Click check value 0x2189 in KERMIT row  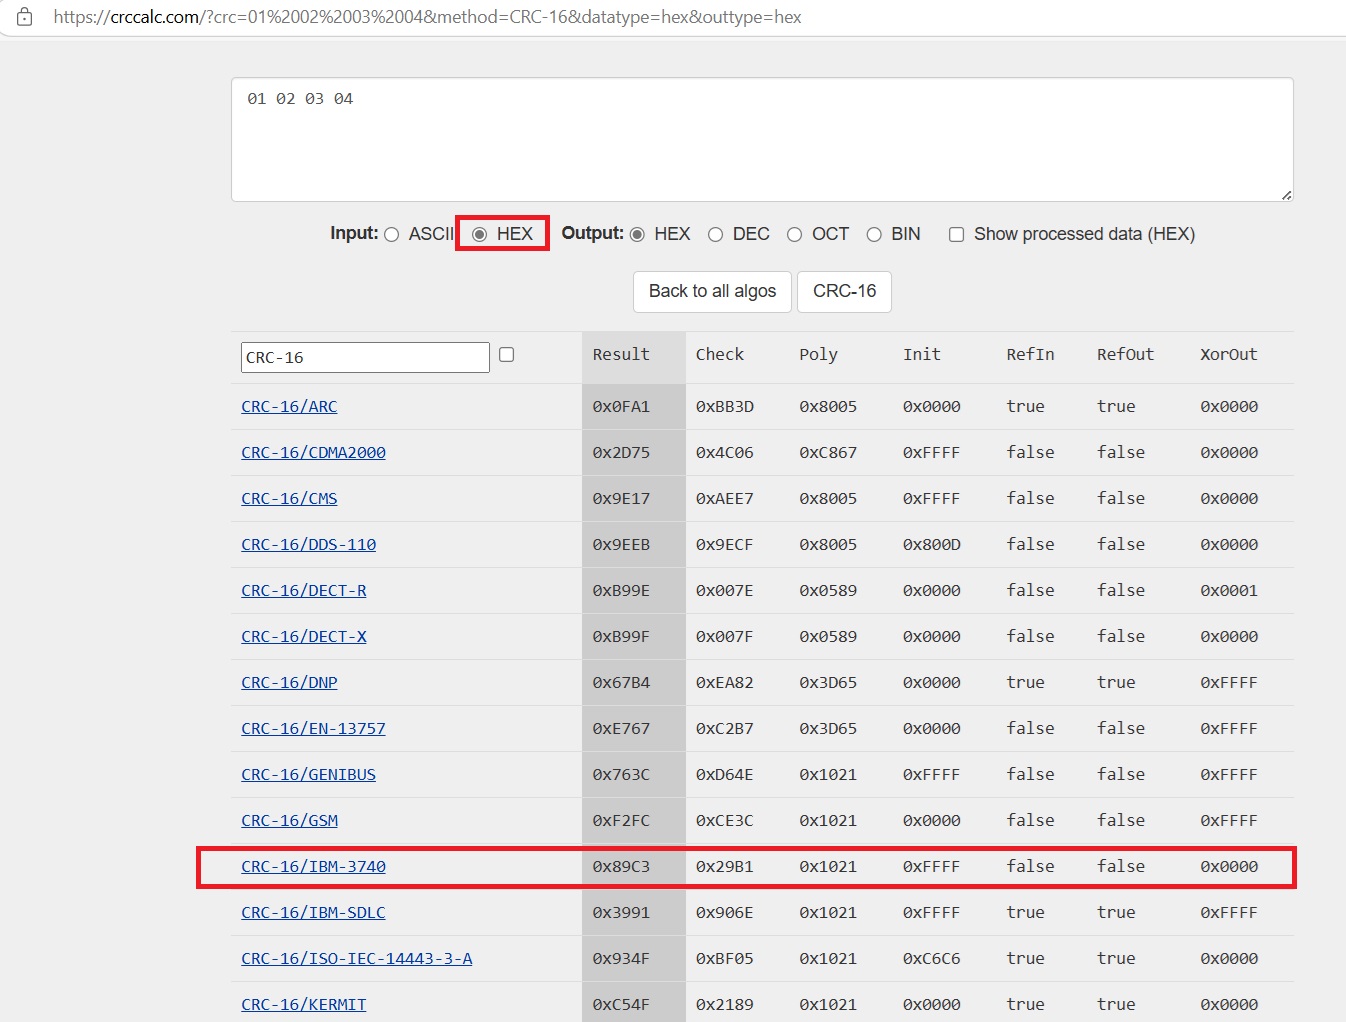724,1004
